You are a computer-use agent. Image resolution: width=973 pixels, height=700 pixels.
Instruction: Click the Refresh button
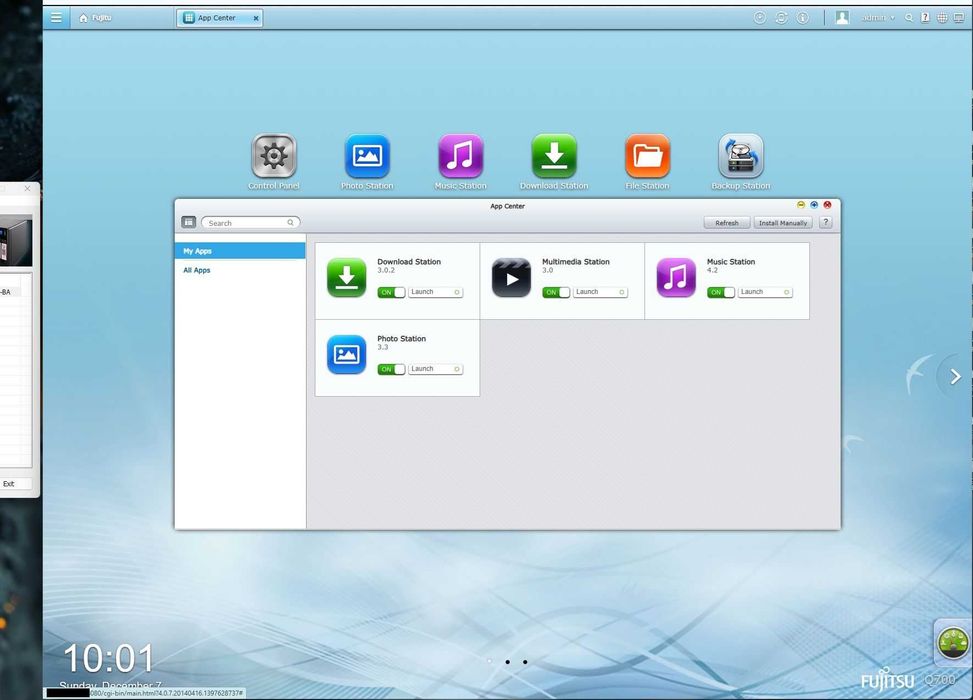pyautogui.click(x=727, y=223)
